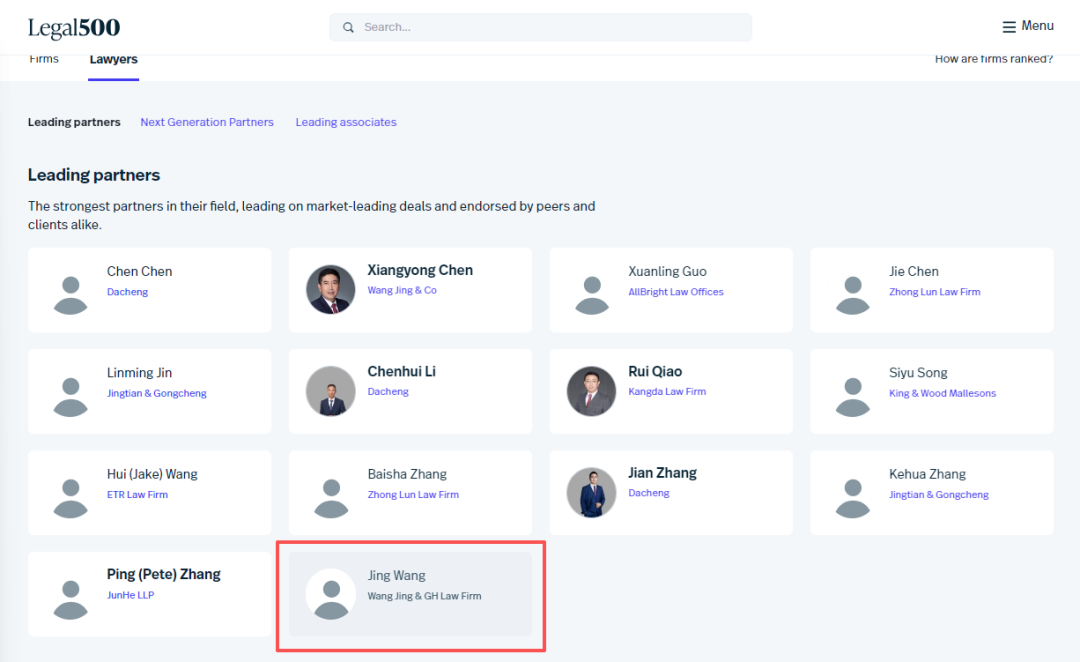The image size is (1080, 662).
Task: Open Jie Chen's Zhong Lun Law Firm link
Action: click(935, 292)
